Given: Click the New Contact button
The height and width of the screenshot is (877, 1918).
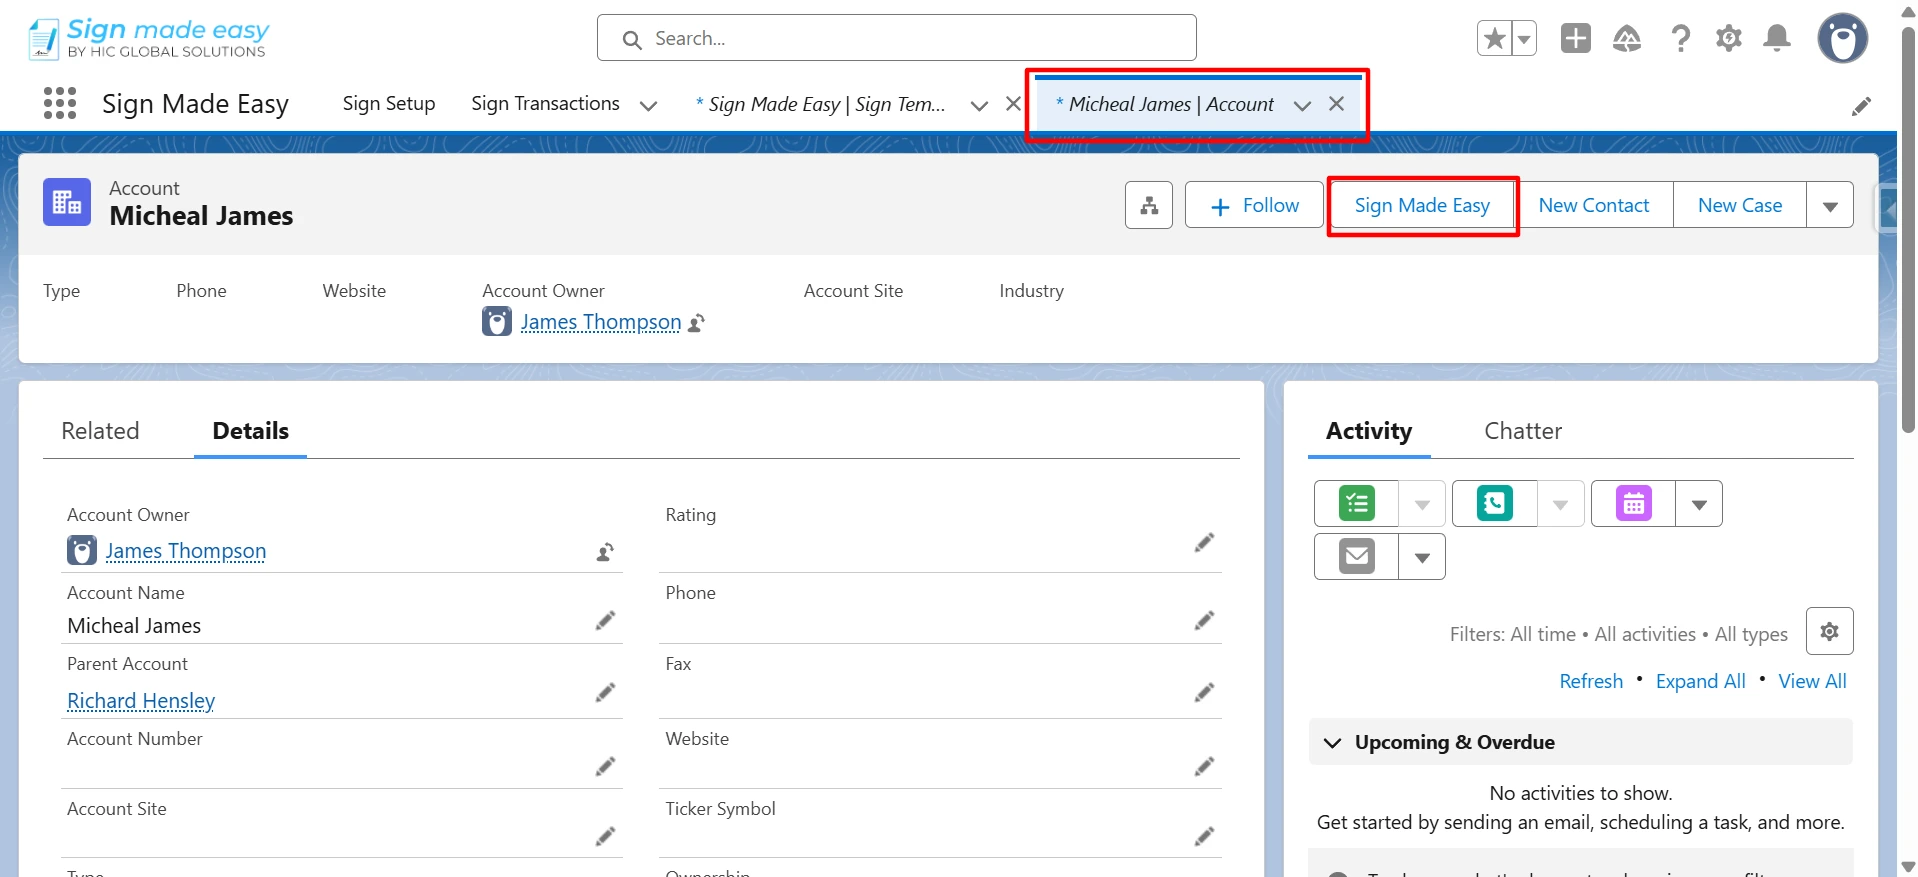Looking at the screenshot, I should [1594, 205].
